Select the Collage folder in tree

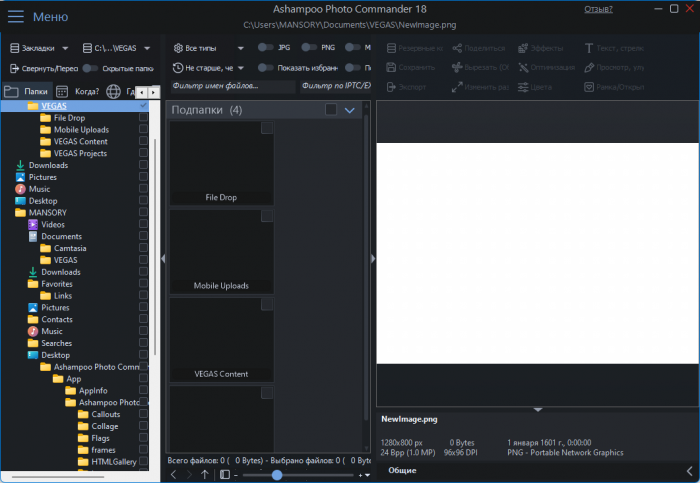(x=105, y=426)
